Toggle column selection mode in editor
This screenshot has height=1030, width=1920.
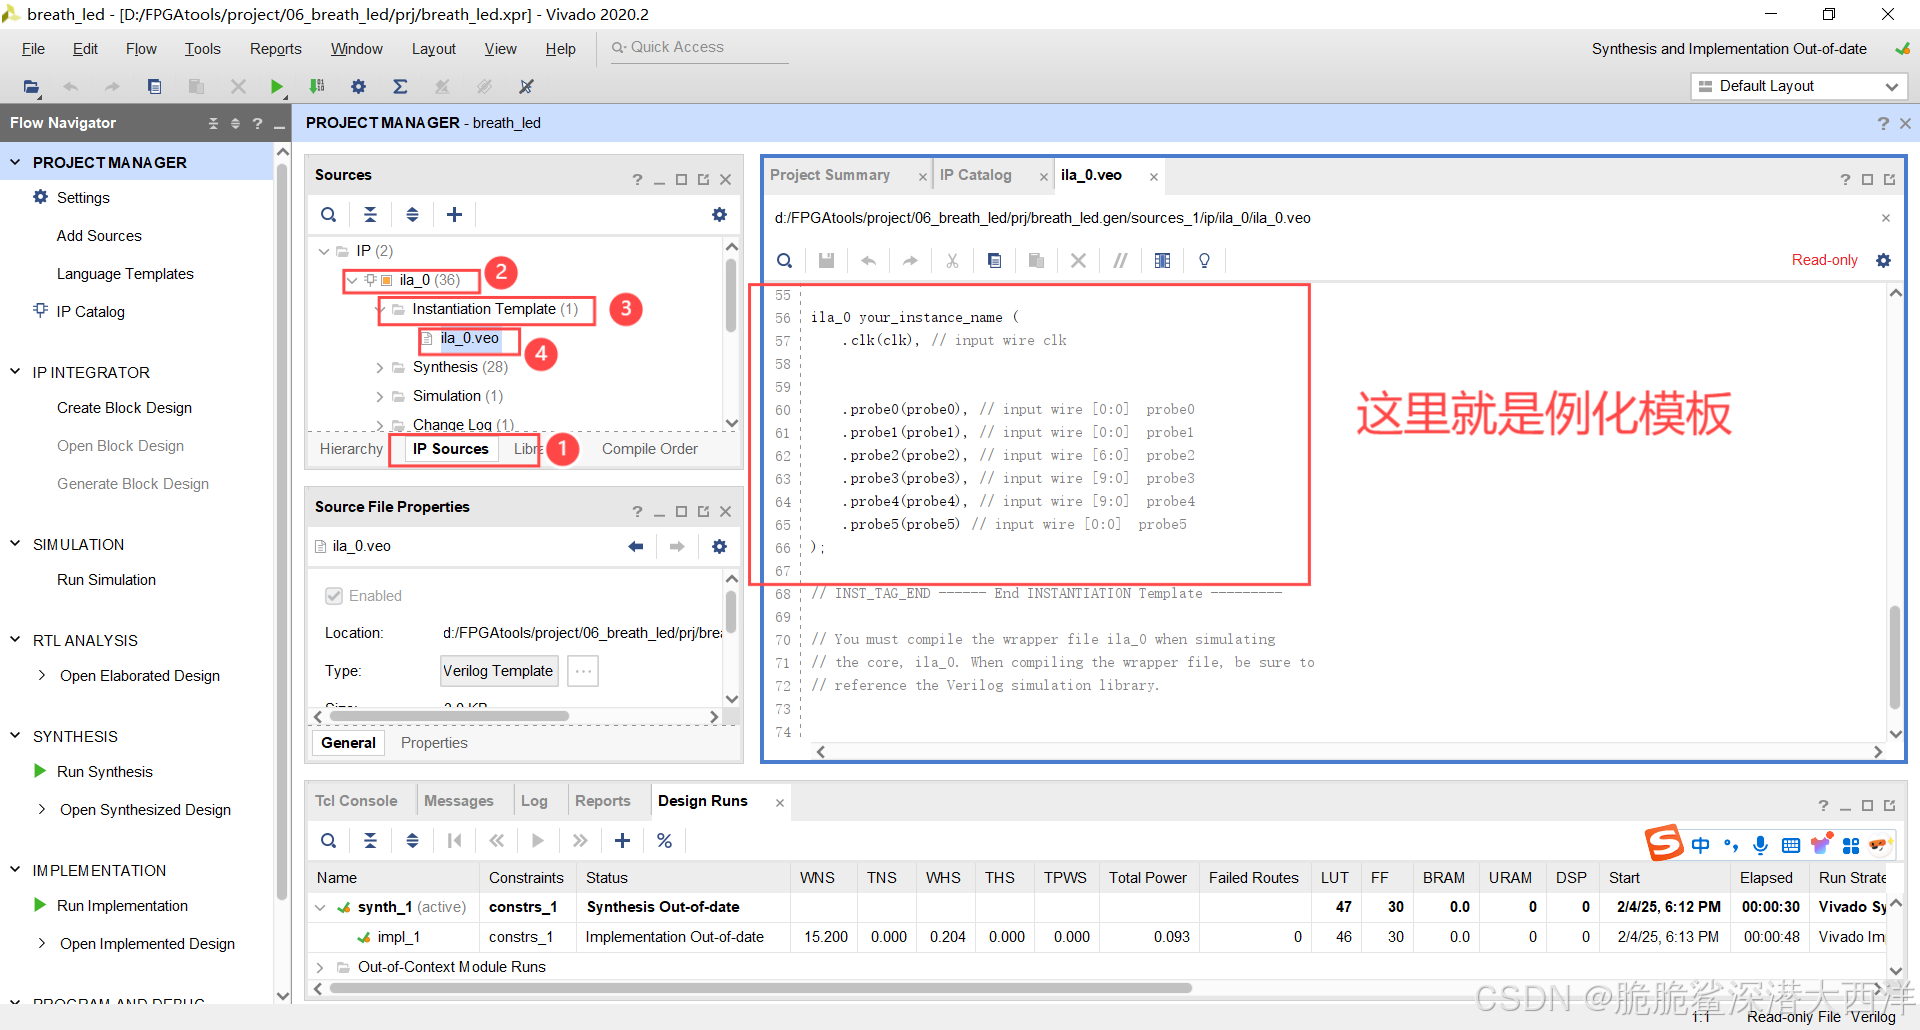click(x=1162, y=261)
